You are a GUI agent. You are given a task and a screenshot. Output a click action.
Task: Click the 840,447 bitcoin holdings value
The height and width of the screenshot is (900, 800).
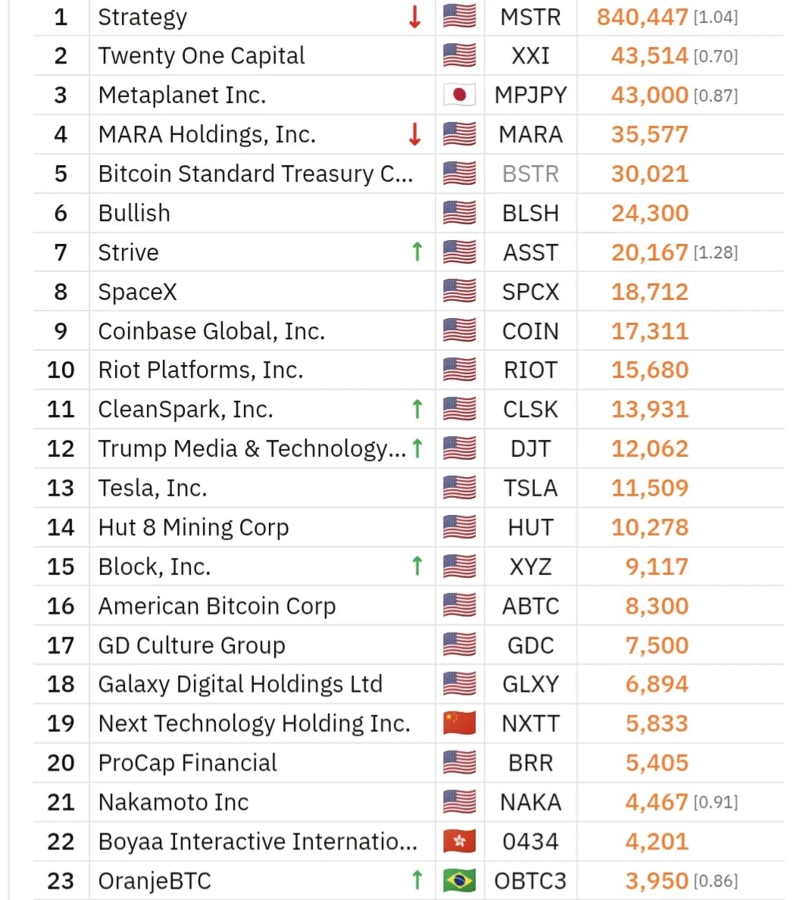642,17
